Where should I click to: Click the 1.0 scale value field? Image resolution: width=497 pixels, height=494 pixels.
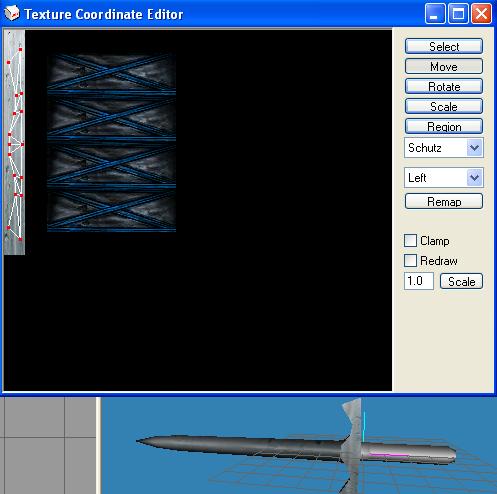(419, 281)
